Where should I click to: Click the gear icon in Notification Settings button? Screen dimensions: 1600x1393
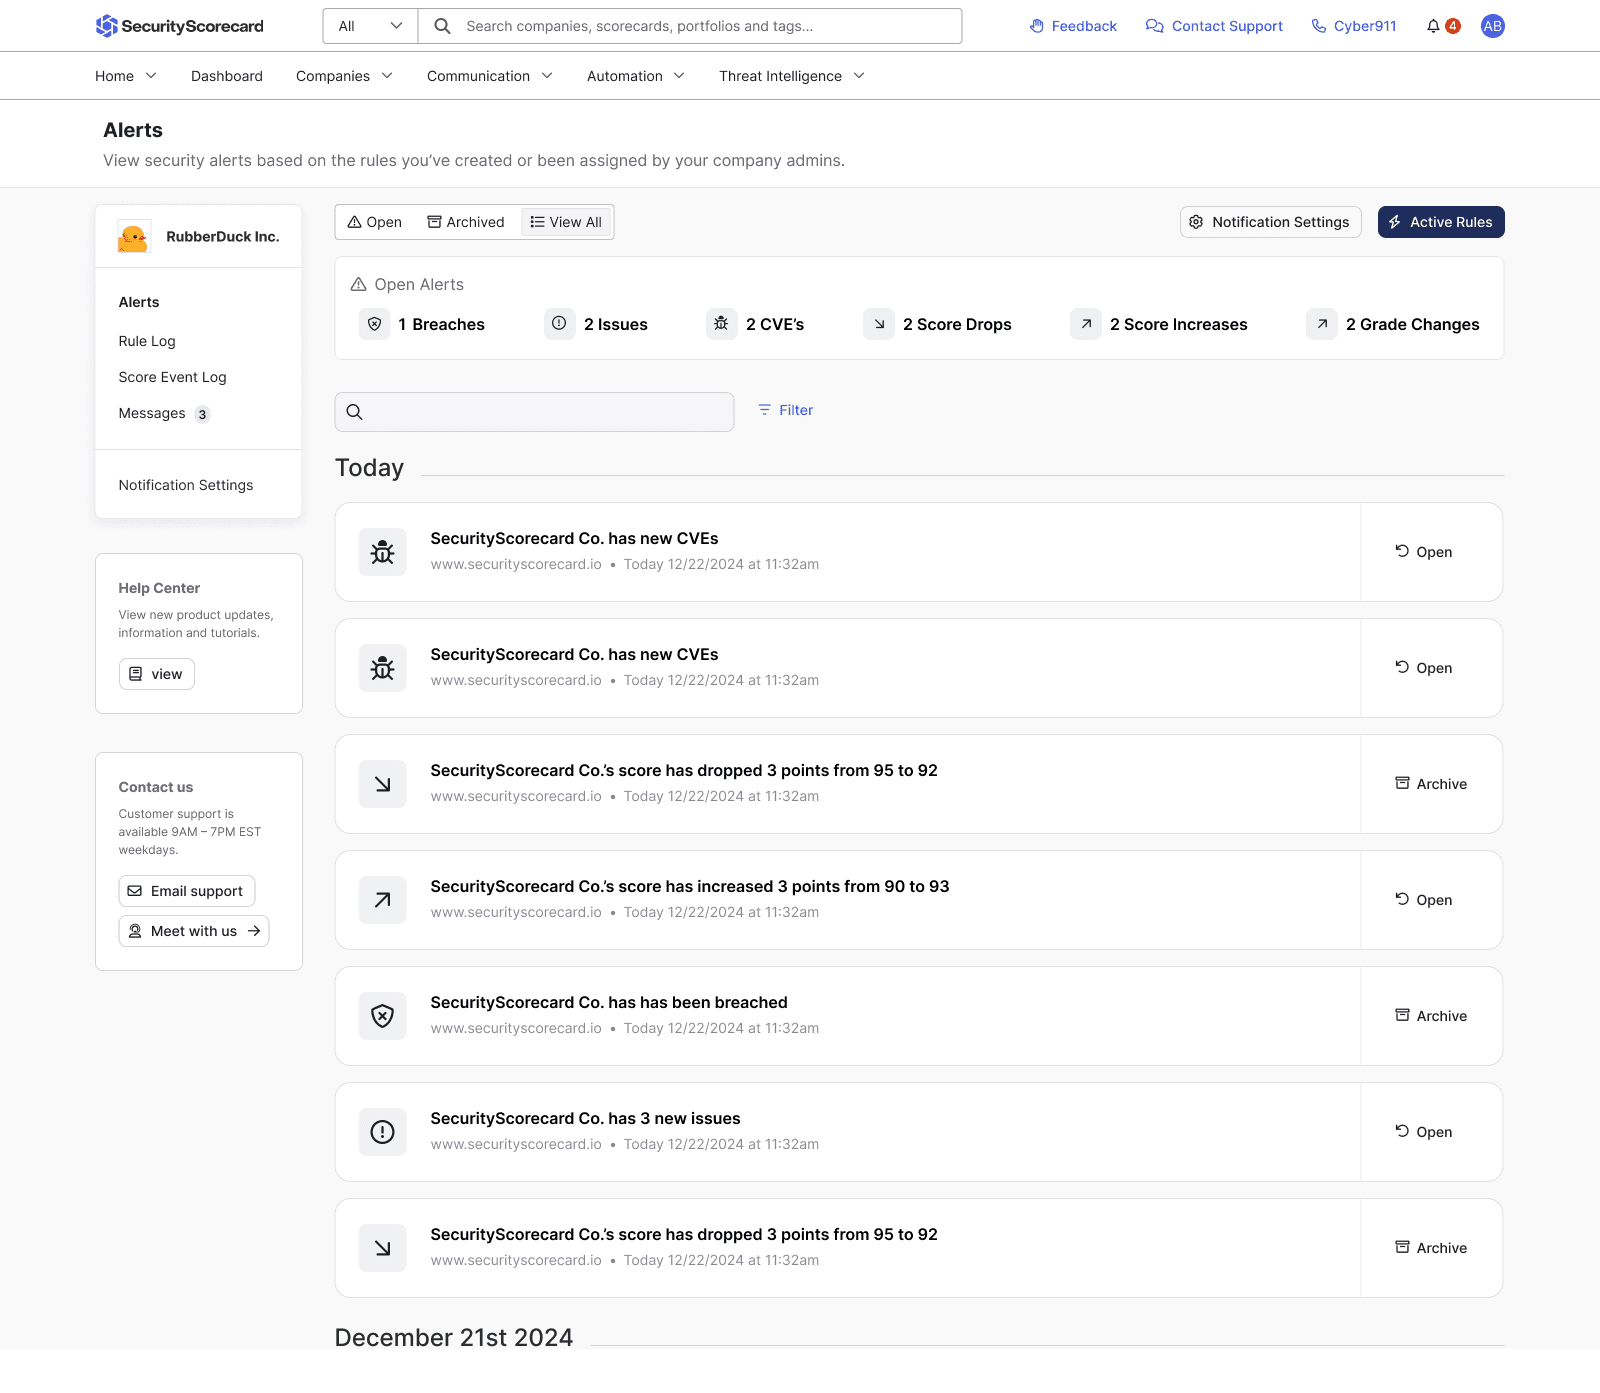click(x=1196, y=222)
